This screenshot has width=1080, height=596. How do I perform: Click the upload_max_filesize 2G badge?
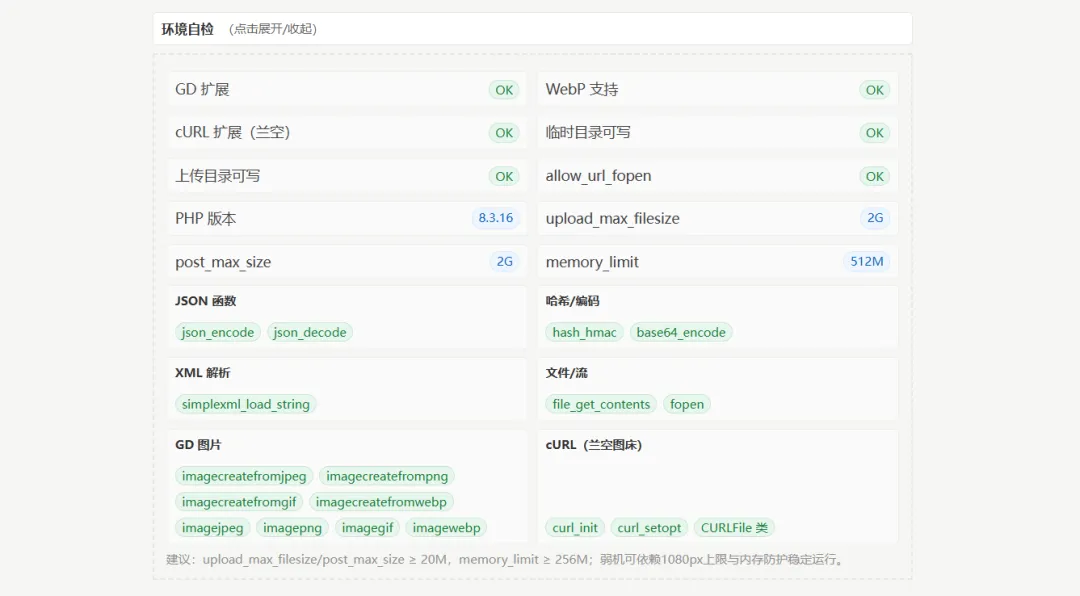pos(875,218)
